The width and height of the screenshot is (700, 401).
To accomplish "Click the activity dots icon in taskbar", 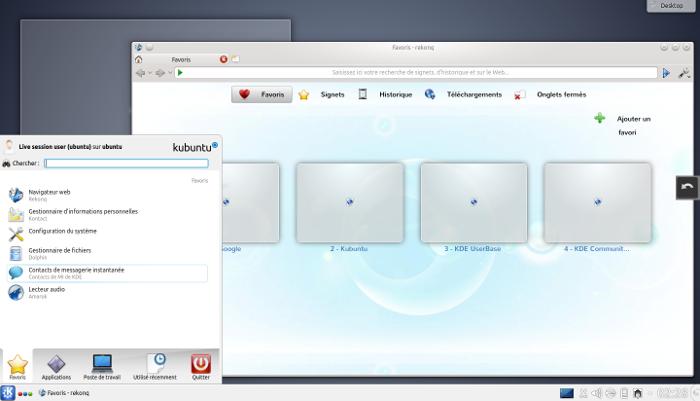I will coord(25,393).
